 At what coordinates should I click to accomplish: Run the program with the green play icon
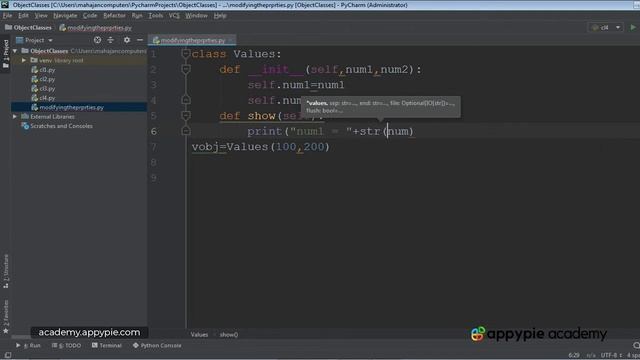click(x=633, y=27)
